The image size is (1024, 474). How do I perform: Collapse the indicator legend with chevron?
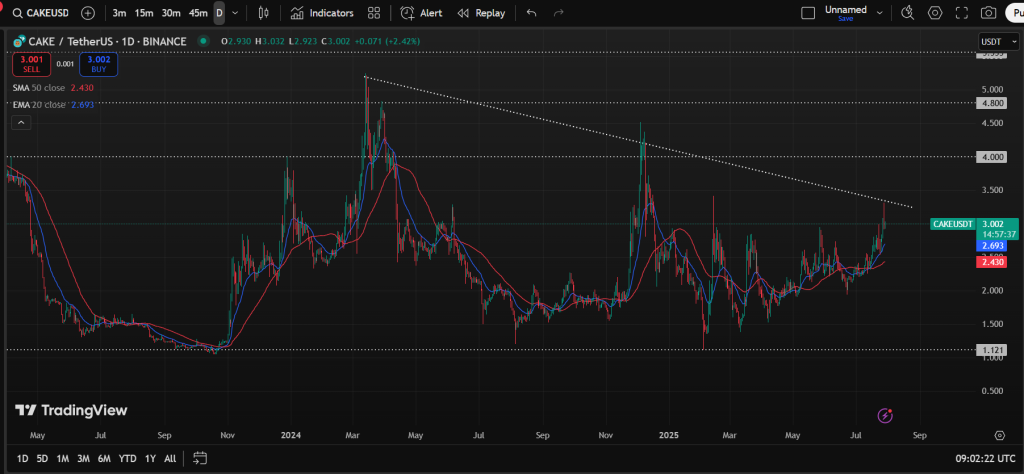(x=21, y=122)
